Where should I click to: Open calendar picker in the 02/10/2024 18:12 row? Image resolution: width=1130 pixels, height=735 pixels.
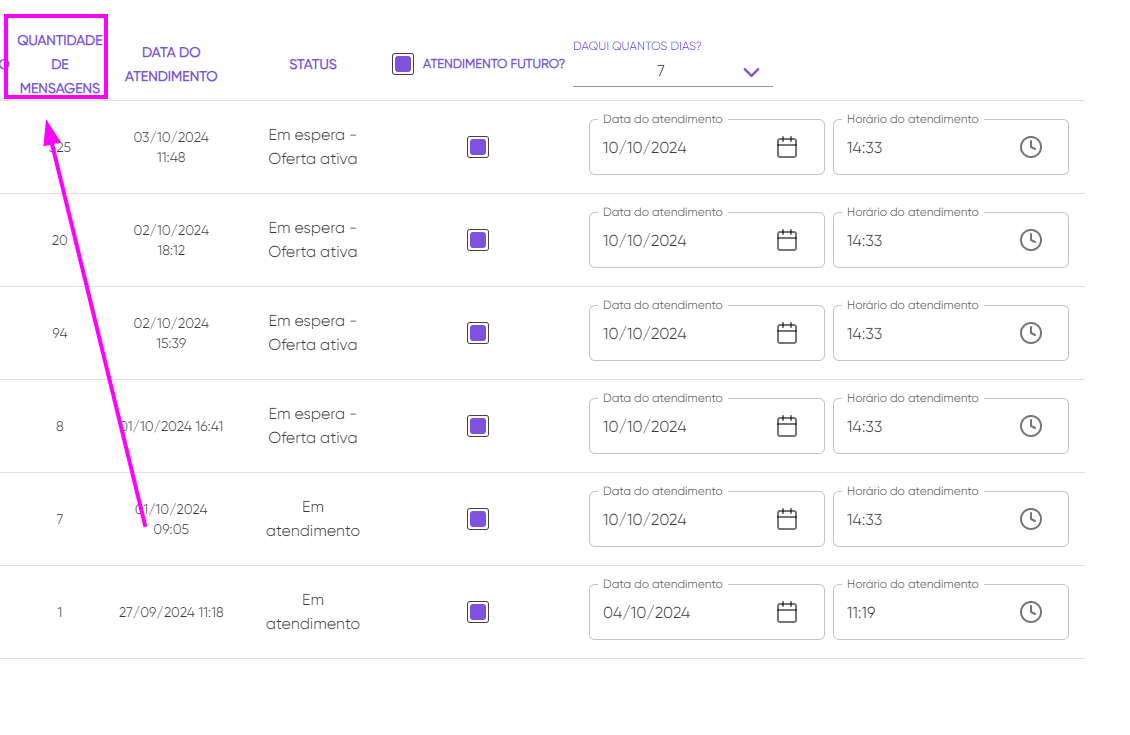click(x=786, y=240)
